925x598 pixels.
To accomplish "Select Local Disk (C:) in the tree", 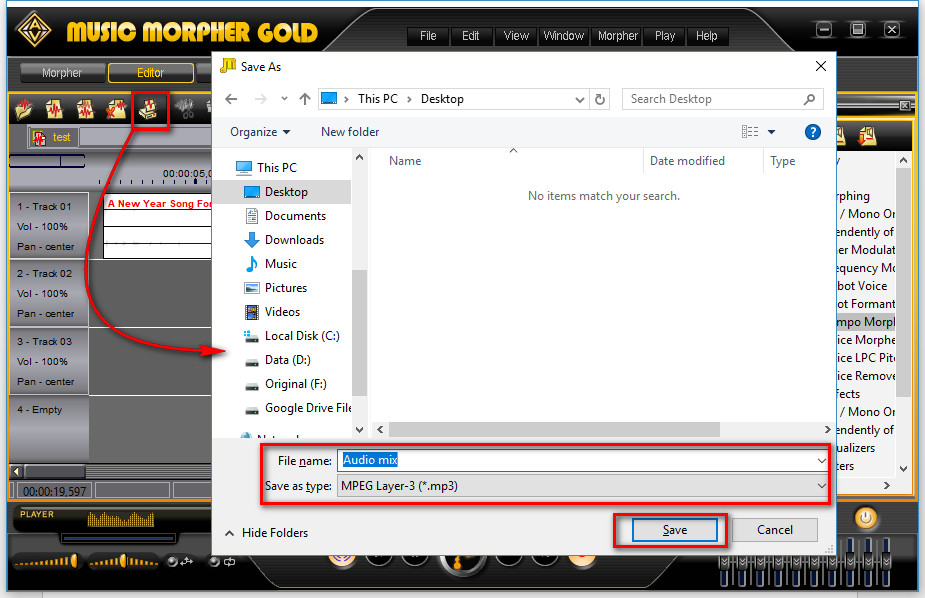I will (x=292, y=336).
